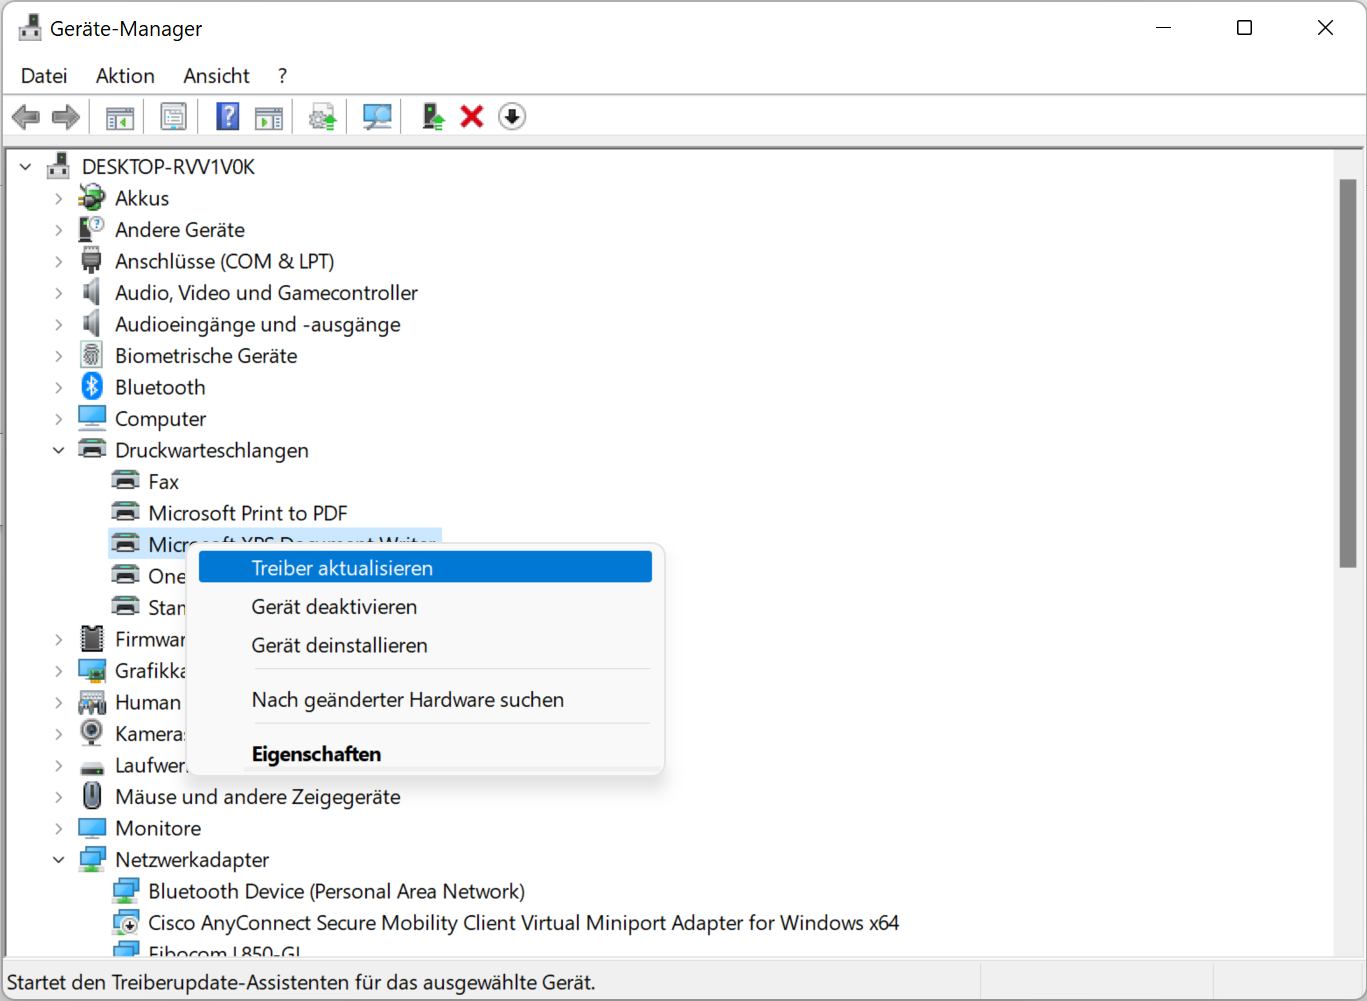Viewport: 1367px width, 1001px height.
Task: Click the back arrow toolbar icon
Action: [26, 117]
